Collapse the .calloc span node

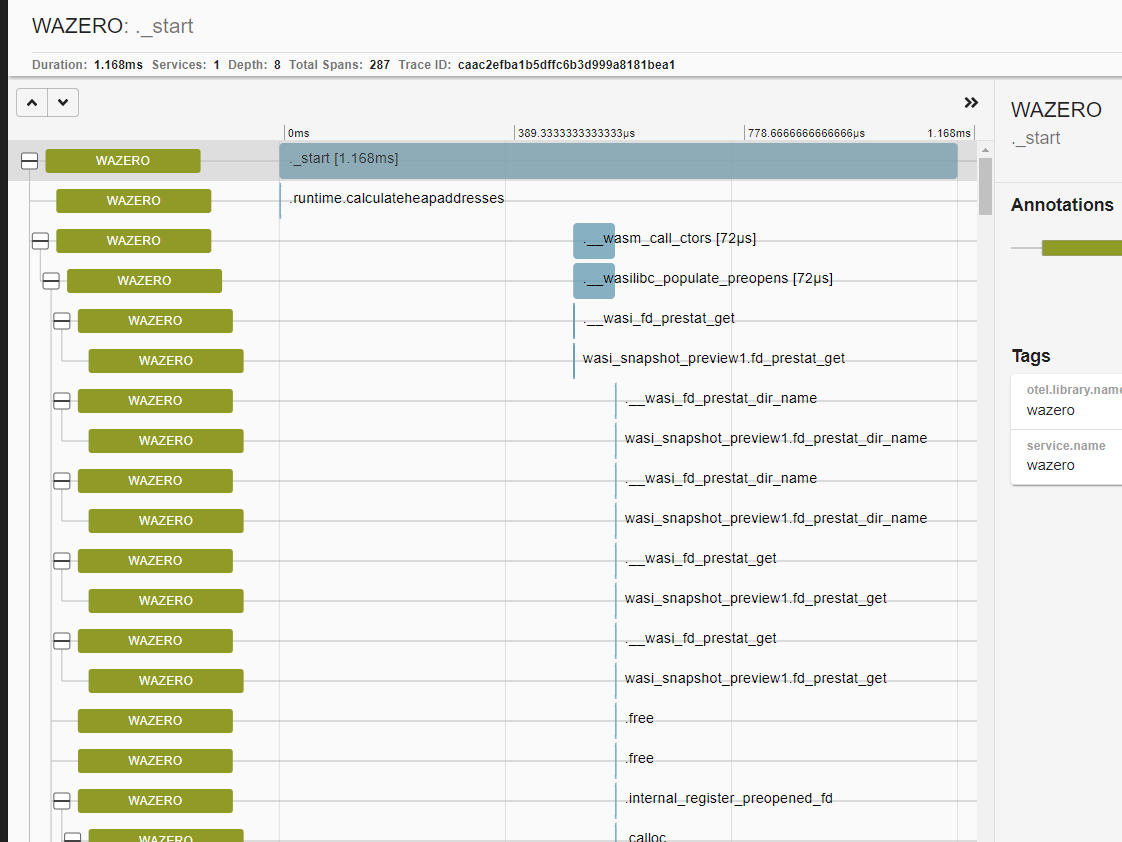(72, 837)
